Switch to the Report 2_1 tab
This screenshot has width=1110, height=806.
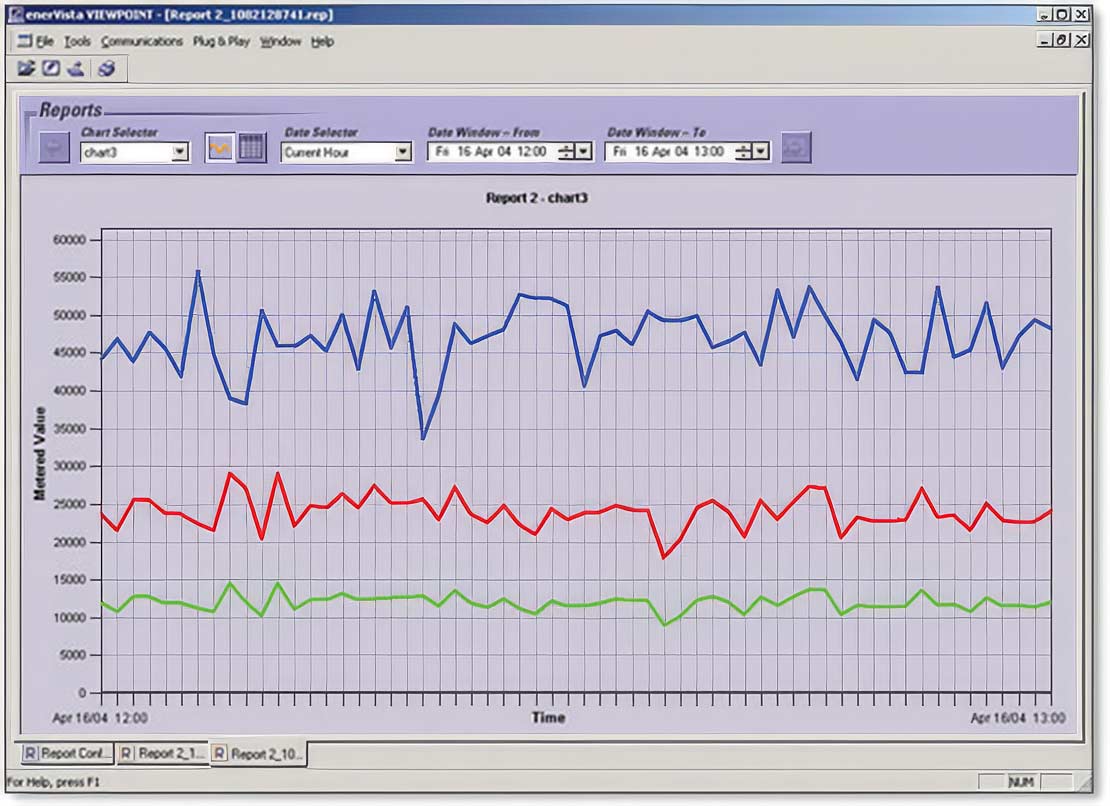[x=162, y=753]
